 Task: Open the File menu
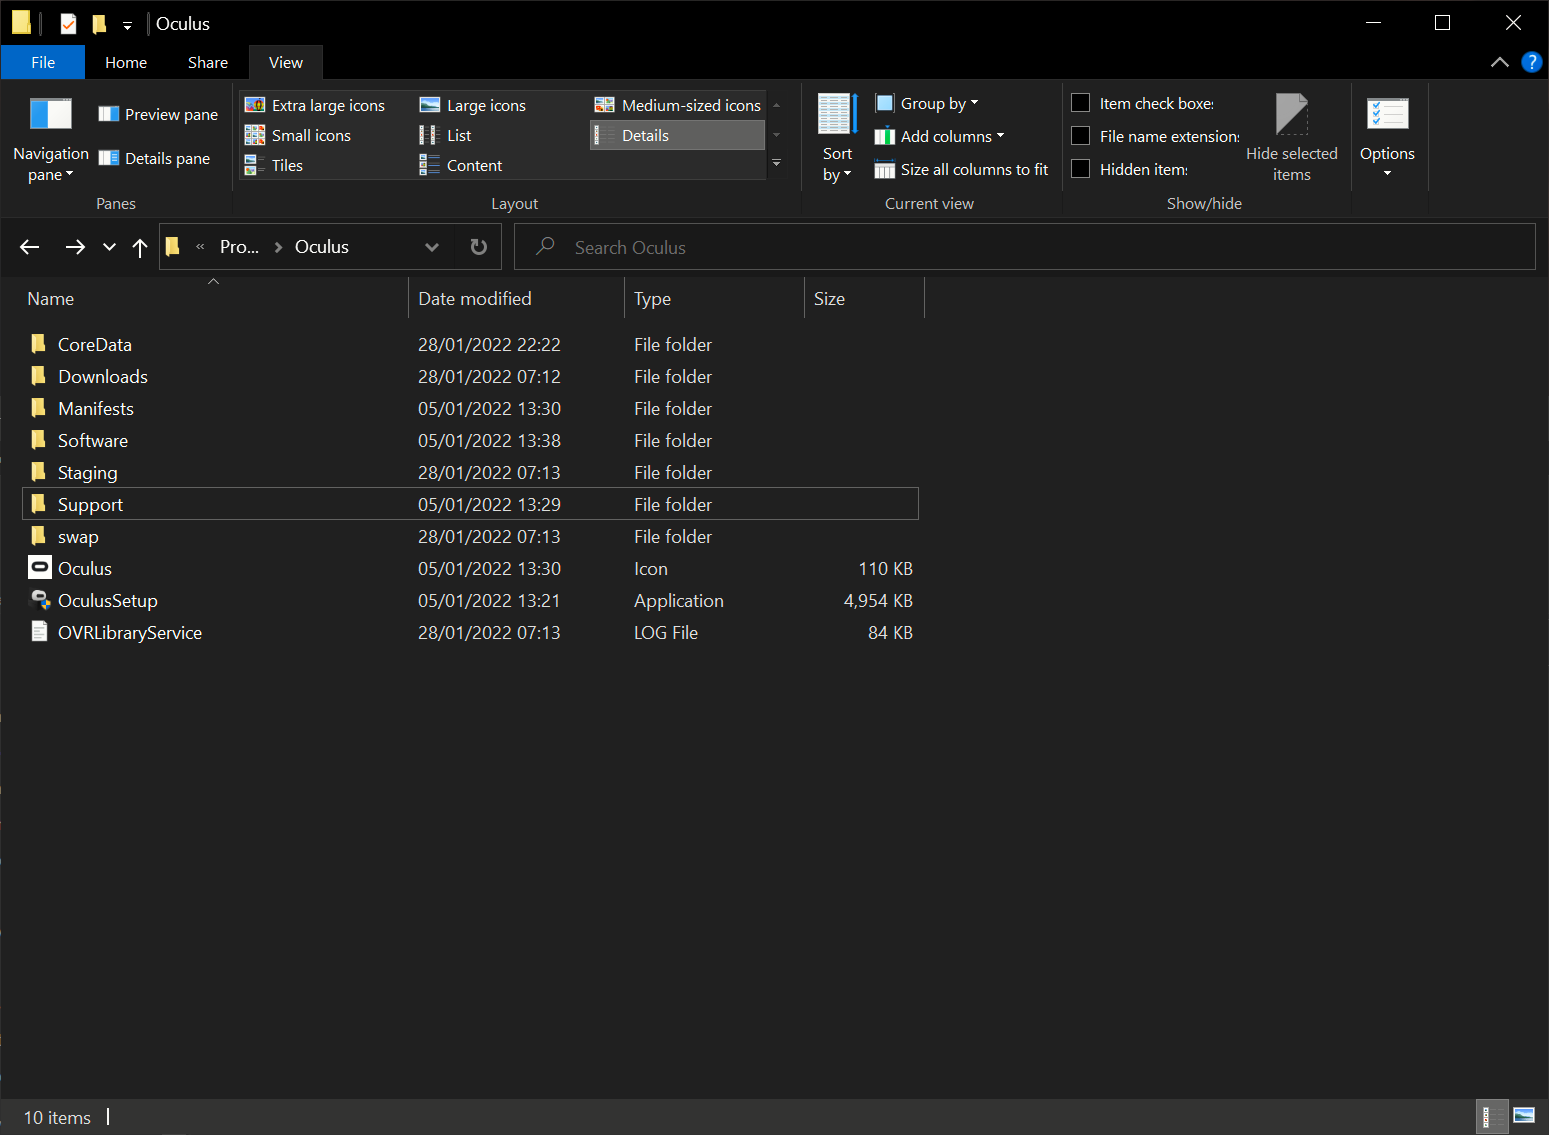click(x=43, y=62)
